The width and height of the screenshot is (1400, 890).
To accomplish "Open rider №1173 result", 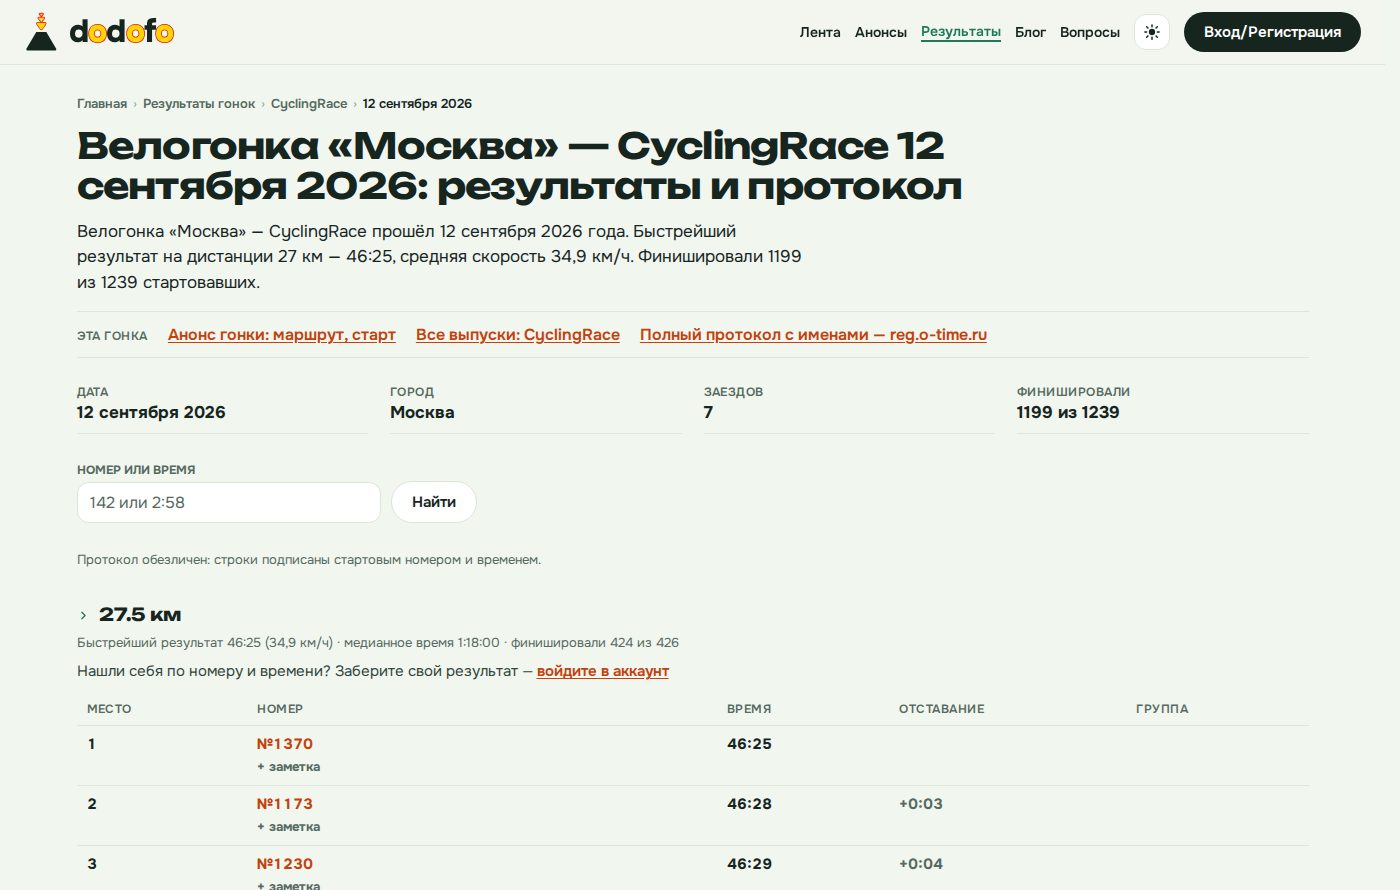I will tap(285, 804).
